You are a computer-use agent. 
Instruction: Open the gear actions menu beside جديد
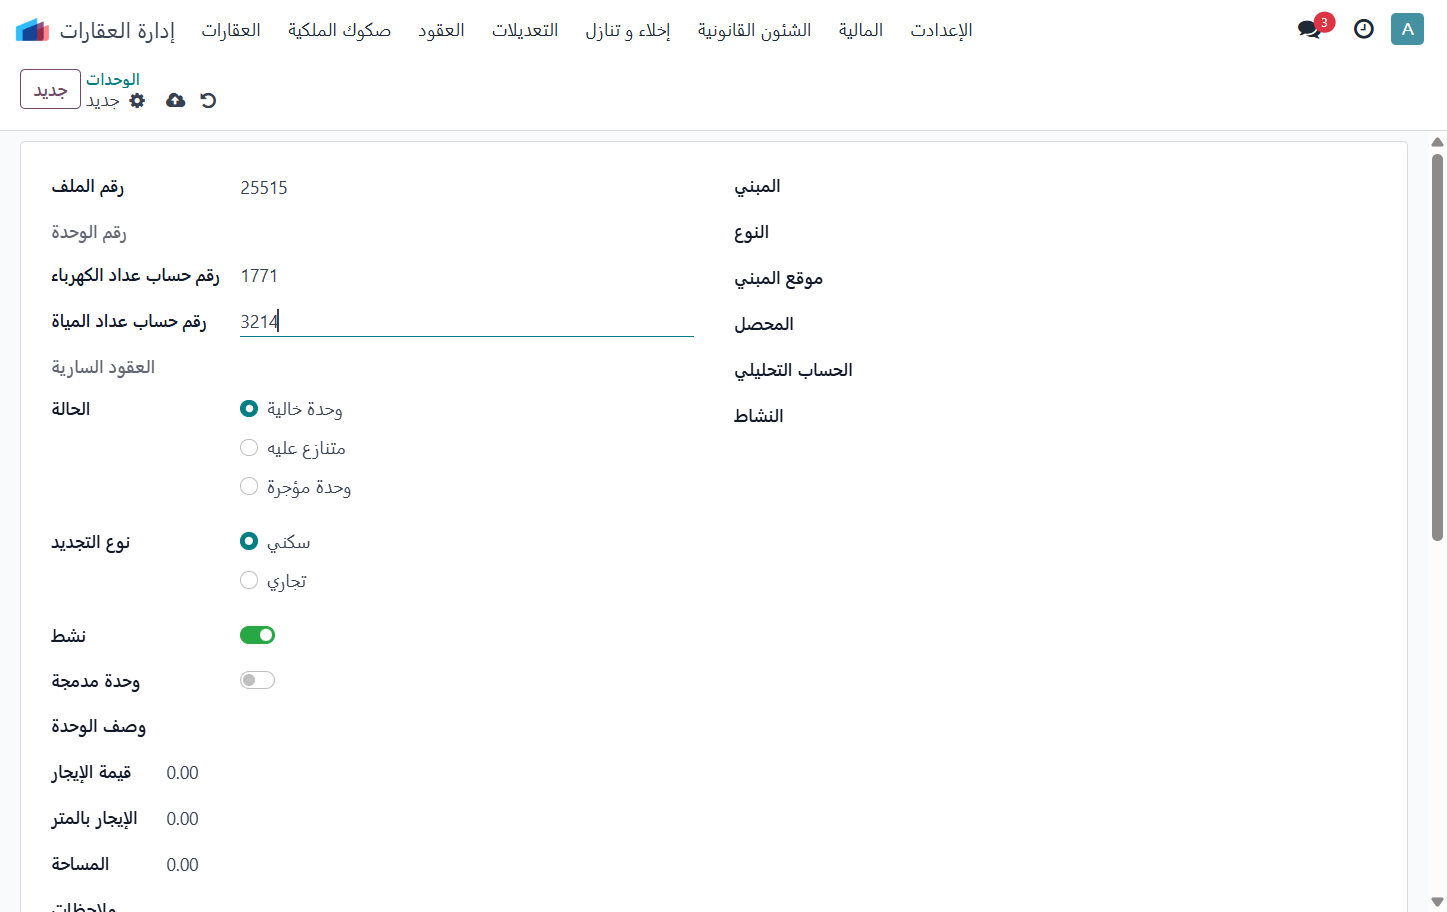coord(138,100)
